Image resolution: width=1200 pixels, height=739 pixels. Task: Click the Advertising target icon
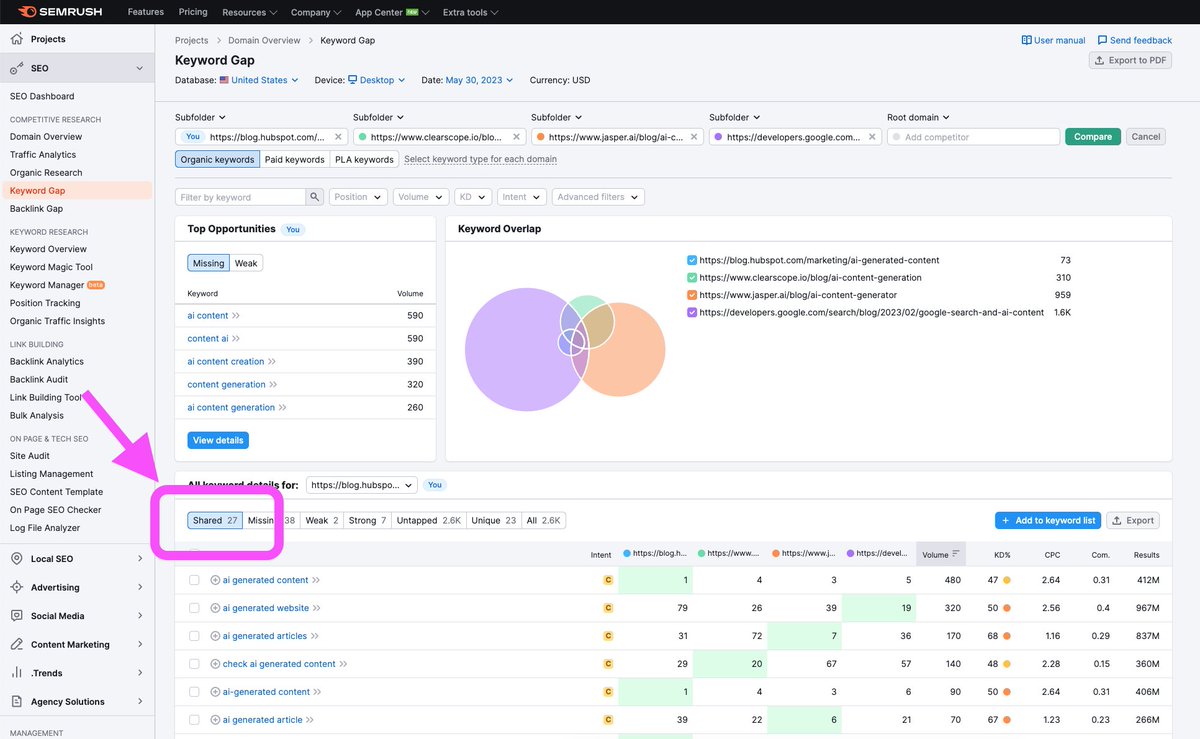16,587
